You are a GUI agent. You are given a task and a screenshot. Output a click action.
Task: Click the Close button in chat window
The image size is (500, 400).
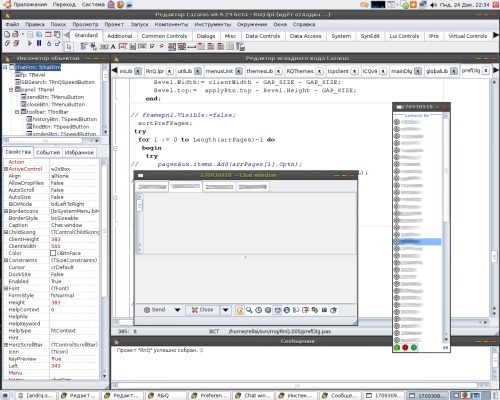202,310
